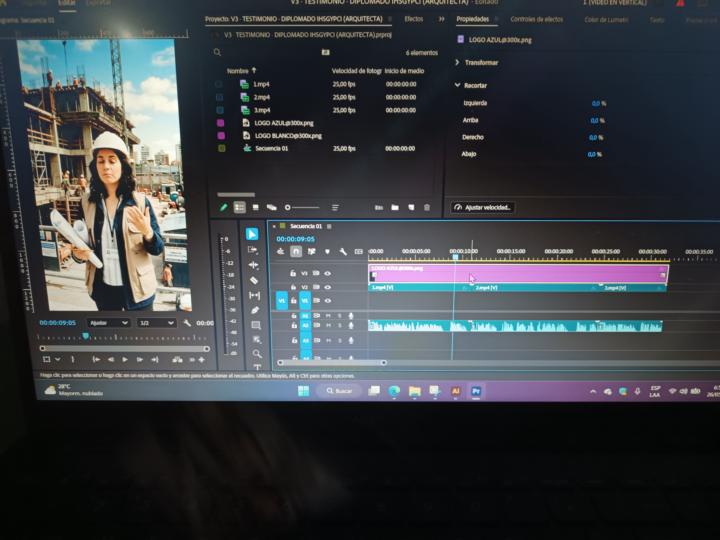Toggle V1 track eye visibility
This screenshot has height=540, width=720.
pos(328,301)
